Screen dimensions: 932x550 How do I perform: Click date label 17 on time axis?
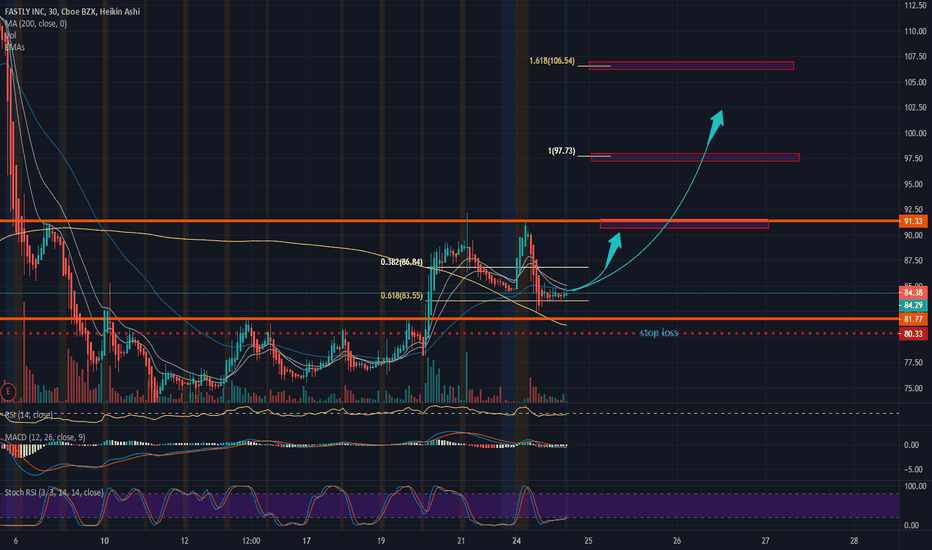click(307, 541)
